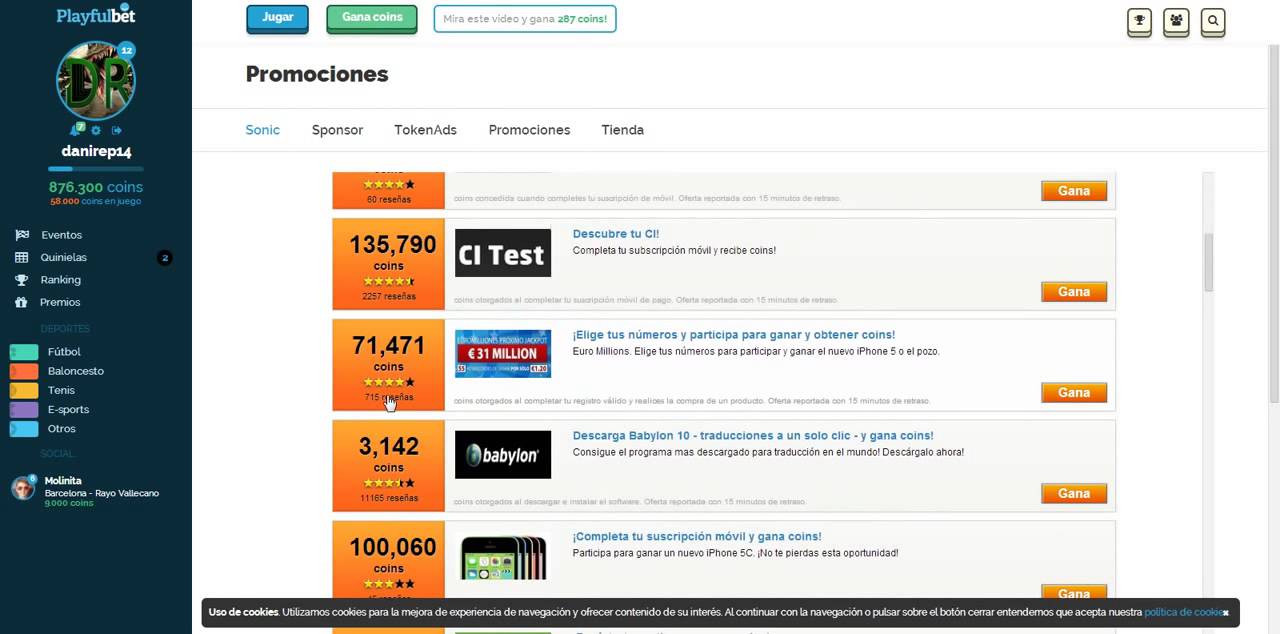Select Fútbol in the sports list
This screenshot has height=634, width=1280.
pyautogui.click(x=64, y=352)
